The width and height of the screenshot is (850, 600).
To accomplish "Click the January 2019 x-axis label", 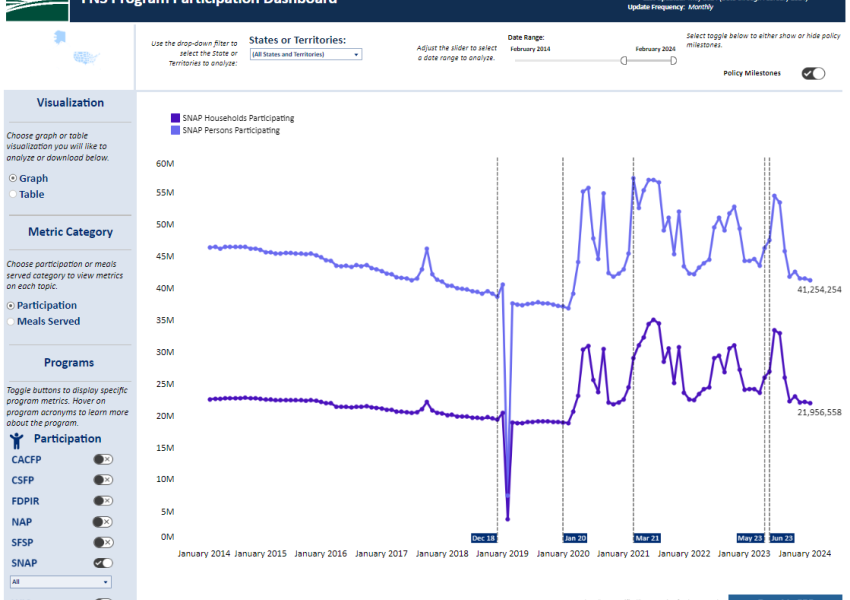I will point(502,553).
